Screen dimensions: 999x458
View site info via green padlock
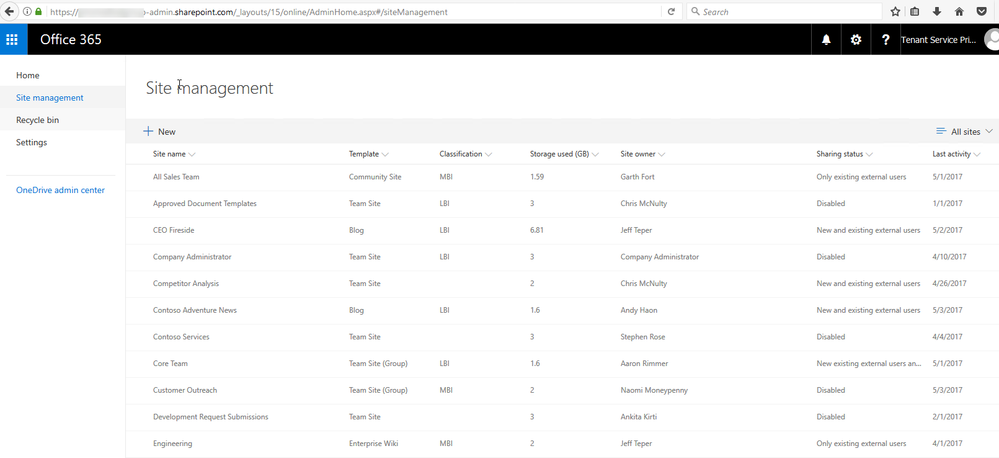click(x=38, y=11)
